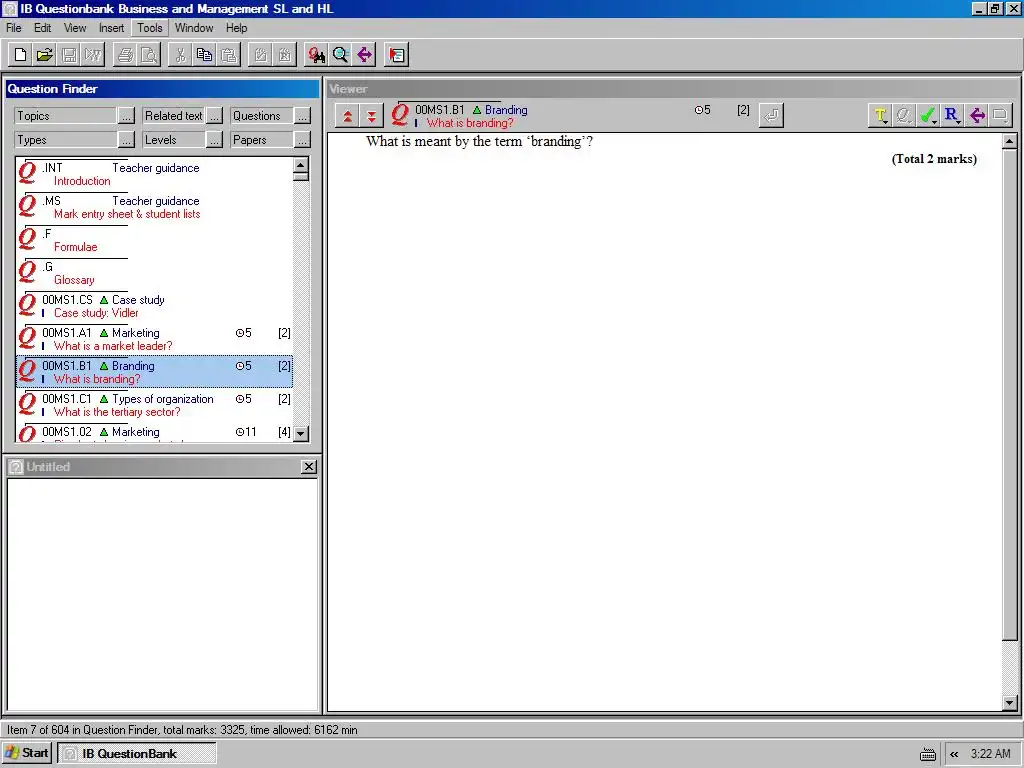Click the greyed R document toolbar icon
Viewport: 1024px width, 768px height.
point(285,55)
